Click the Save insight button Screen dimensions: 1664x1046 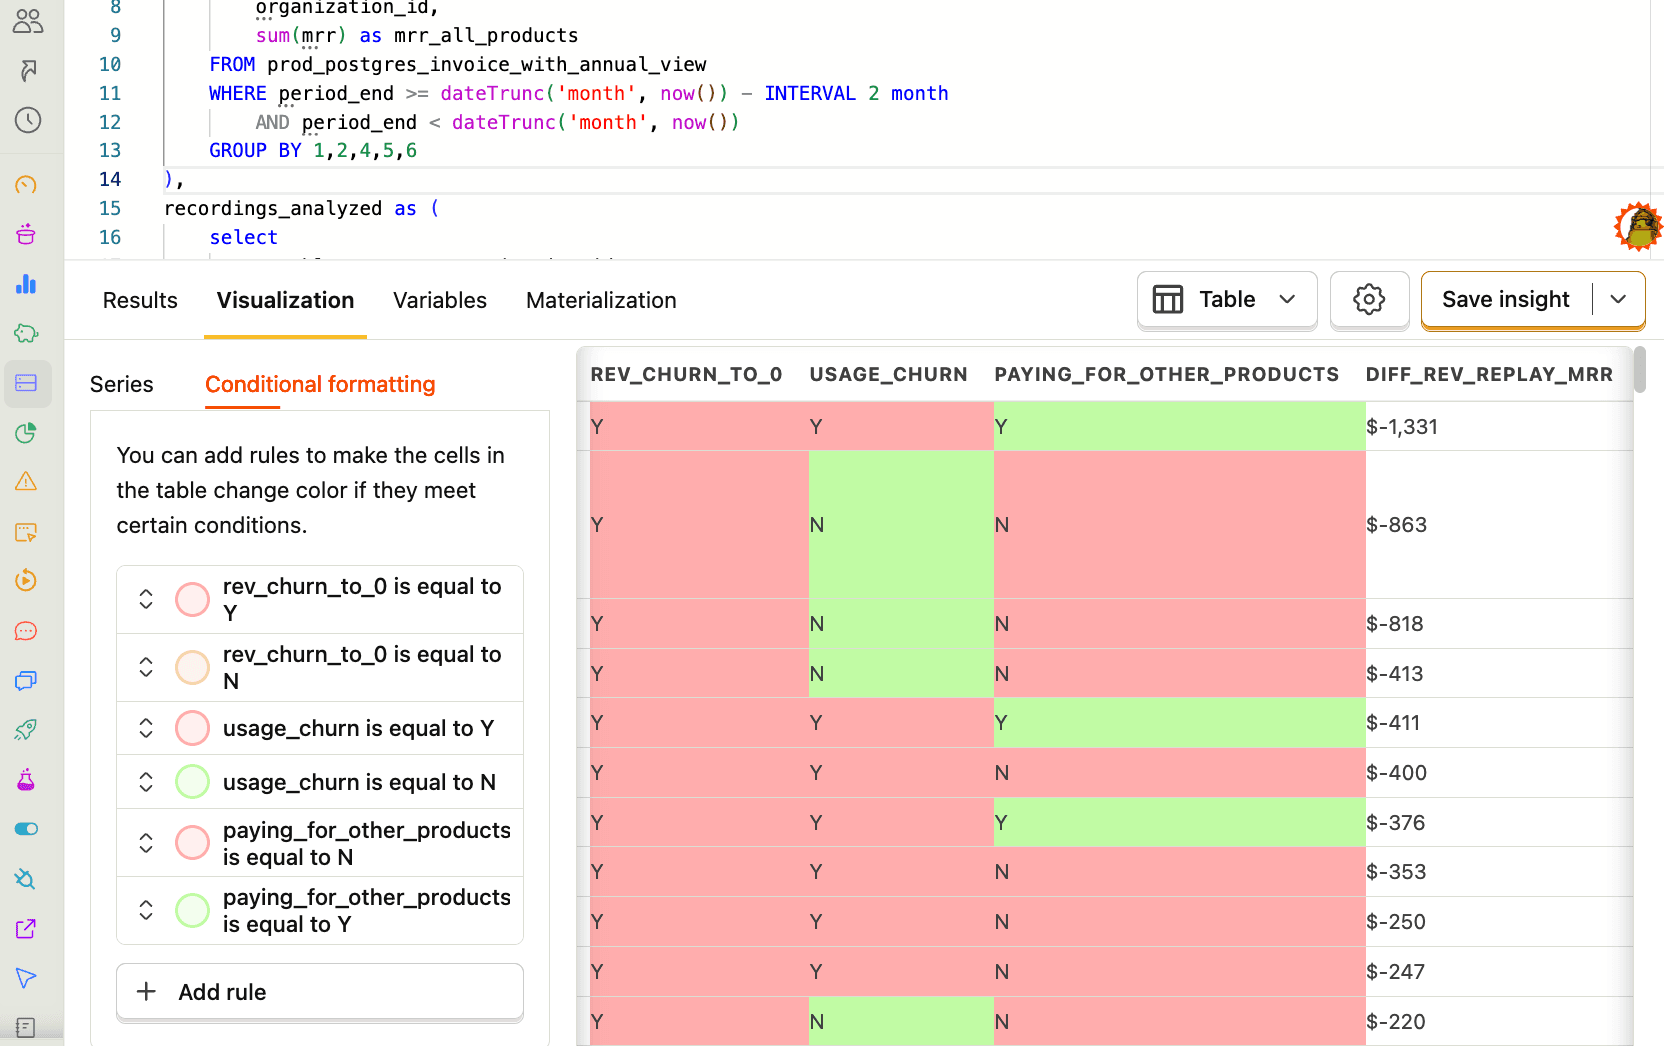(x=1506, y=299)
